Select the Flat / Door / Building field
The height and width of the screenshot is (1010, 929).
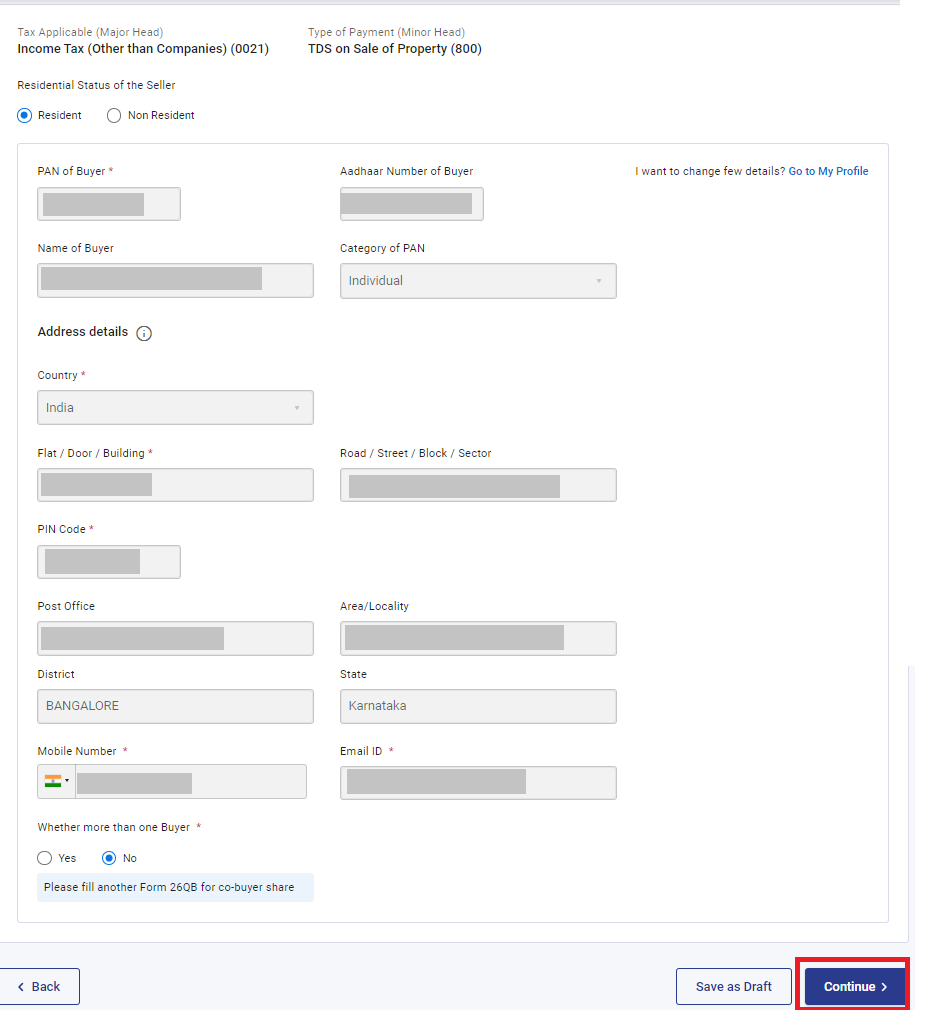175,485
